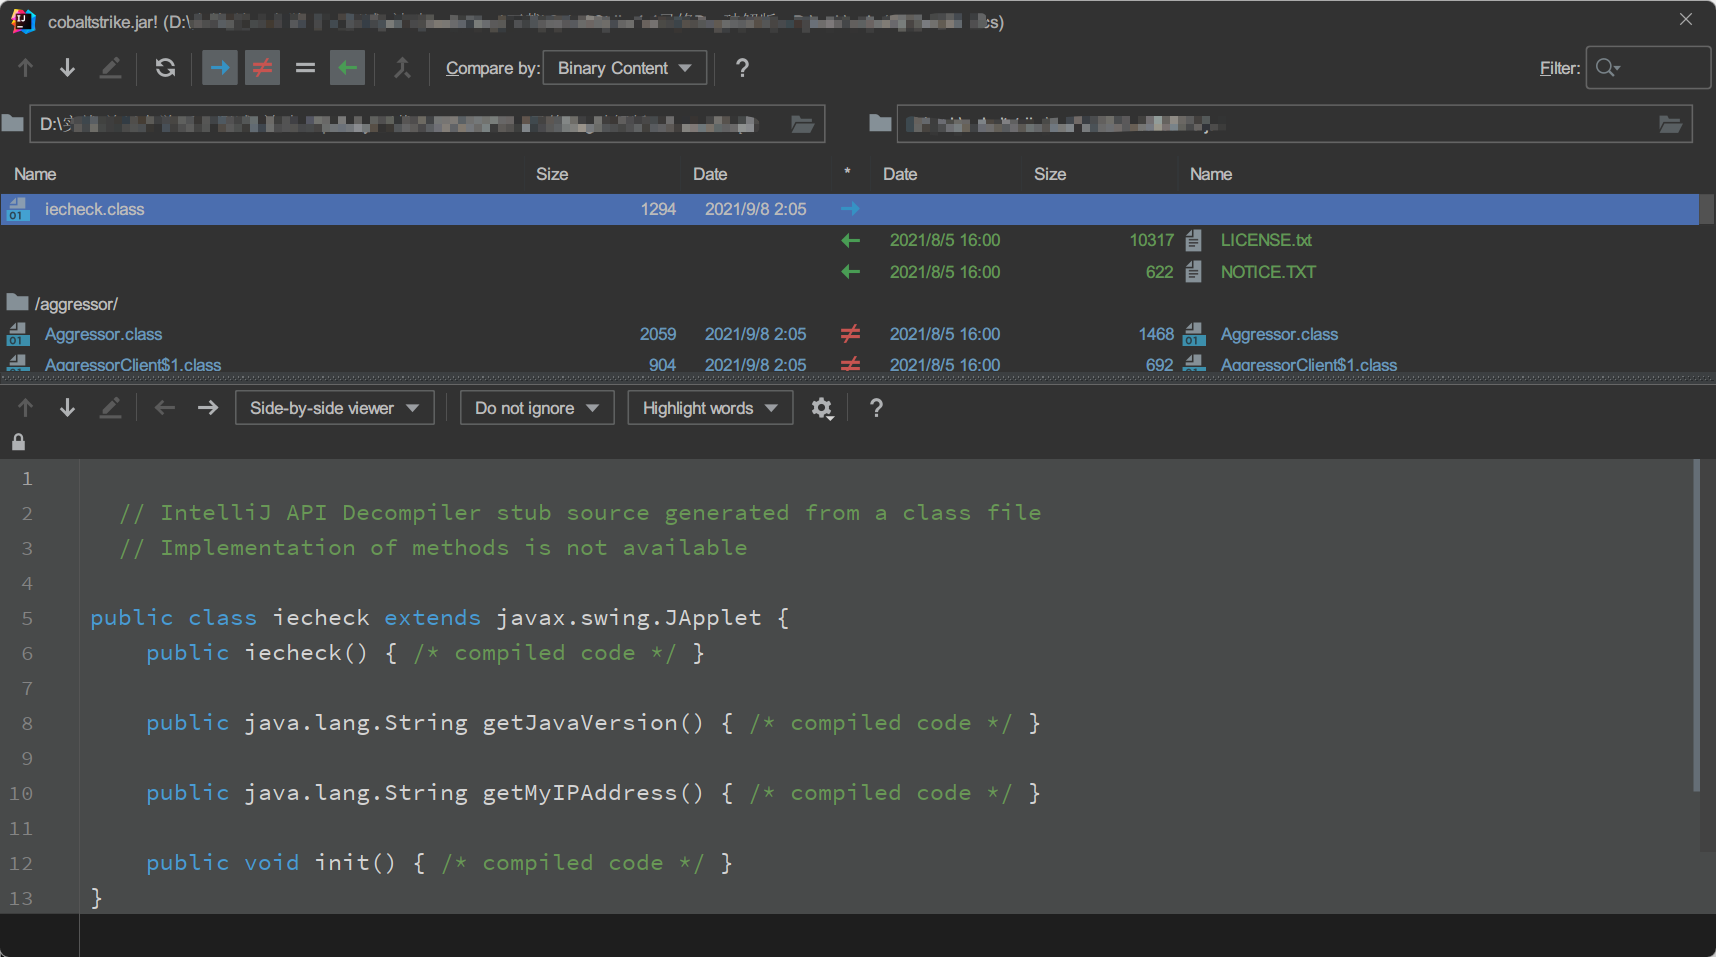Sort by right Name column header
The height and width of the screenshot is (957, 1716).
[x=1211, y=174]
